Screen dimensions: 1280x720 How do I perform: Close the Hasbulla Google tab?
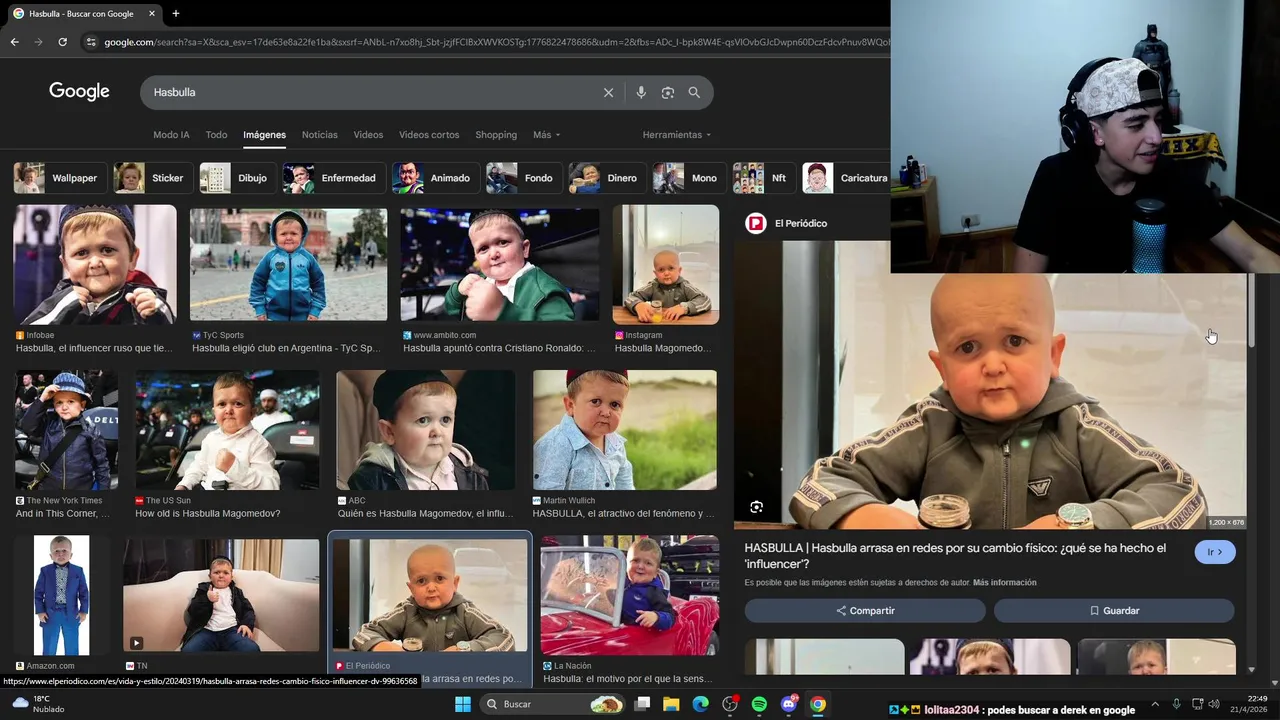coord(152,14)
